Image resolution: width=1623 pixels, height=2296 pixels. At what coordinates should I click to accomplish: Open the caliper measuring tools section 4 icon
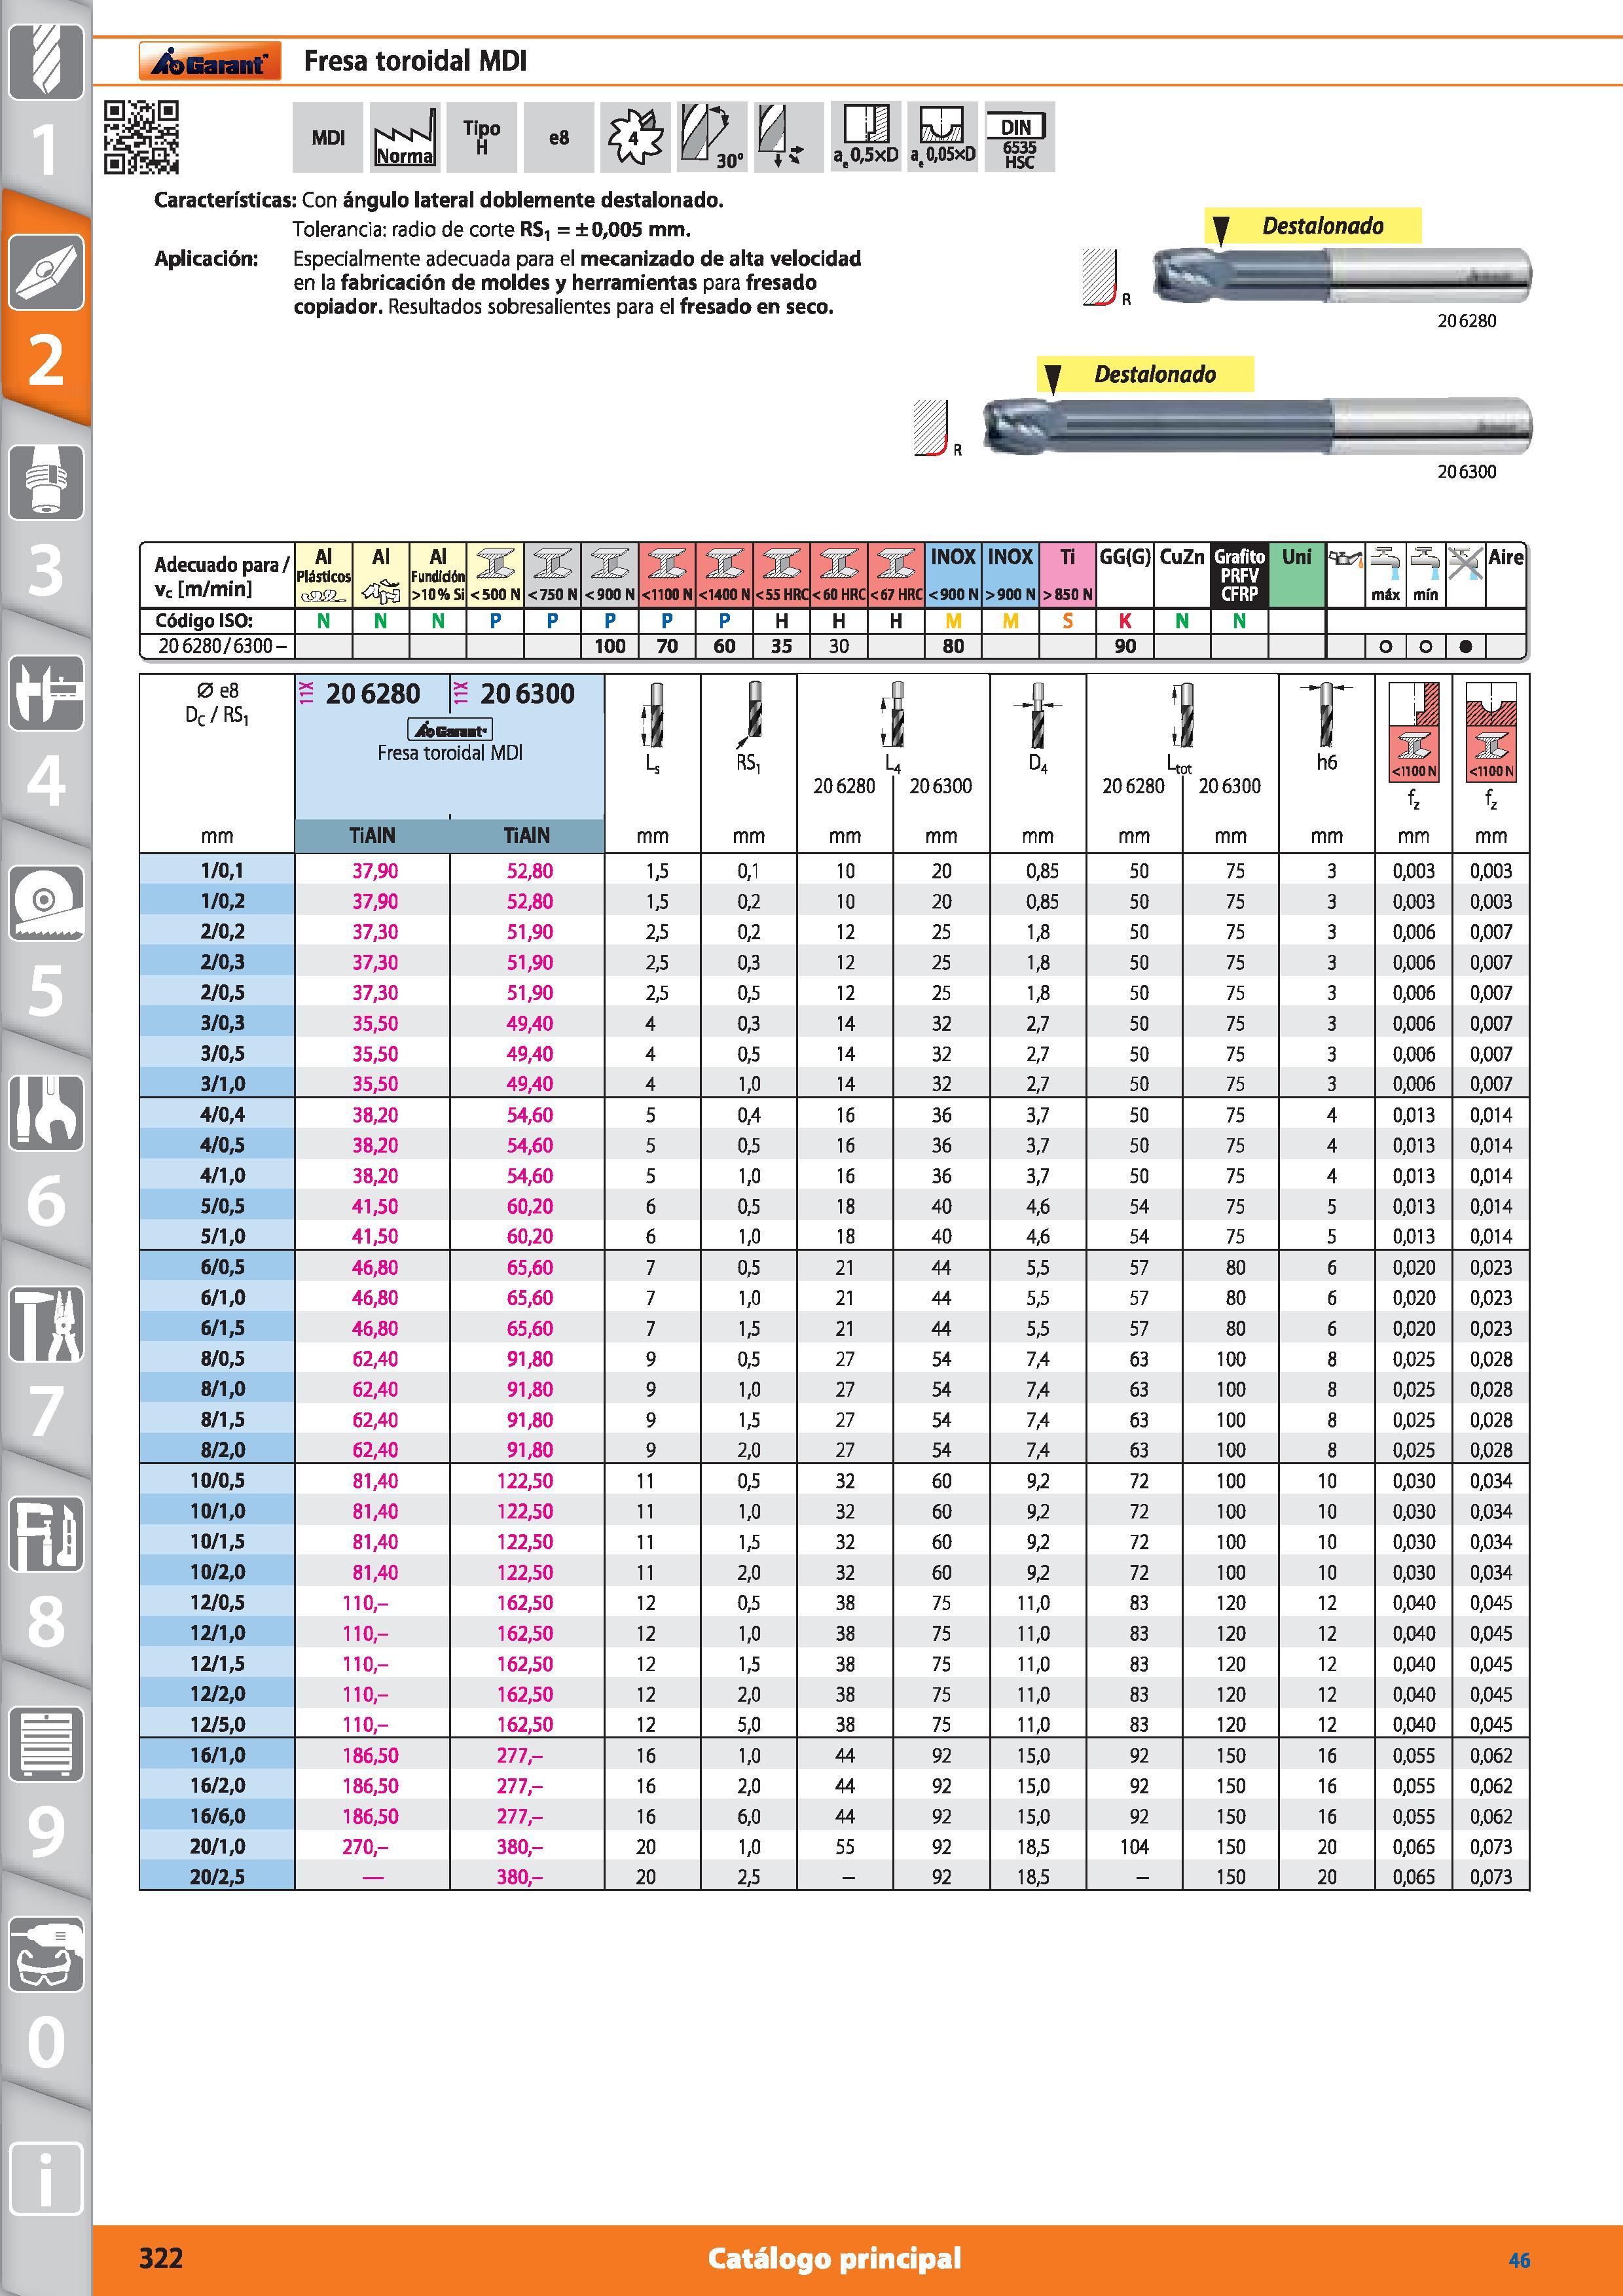tap(46, 693)
